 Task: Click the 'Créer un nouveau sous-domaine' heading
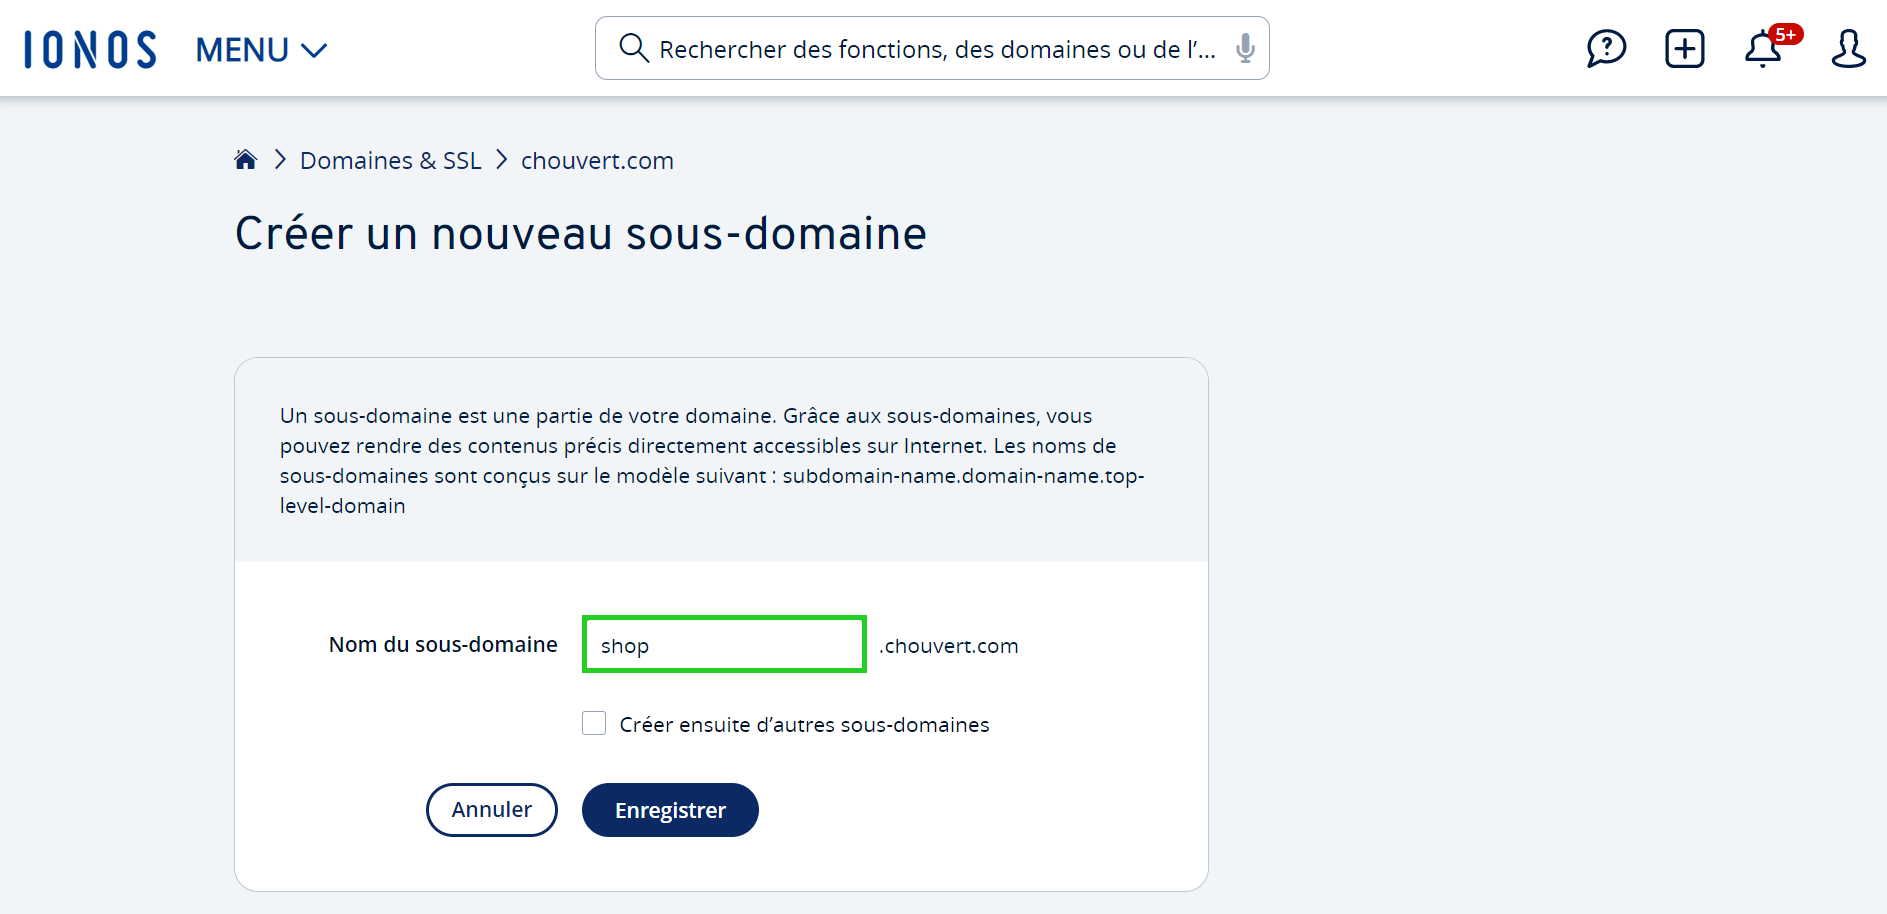click(x=581, y=234)
